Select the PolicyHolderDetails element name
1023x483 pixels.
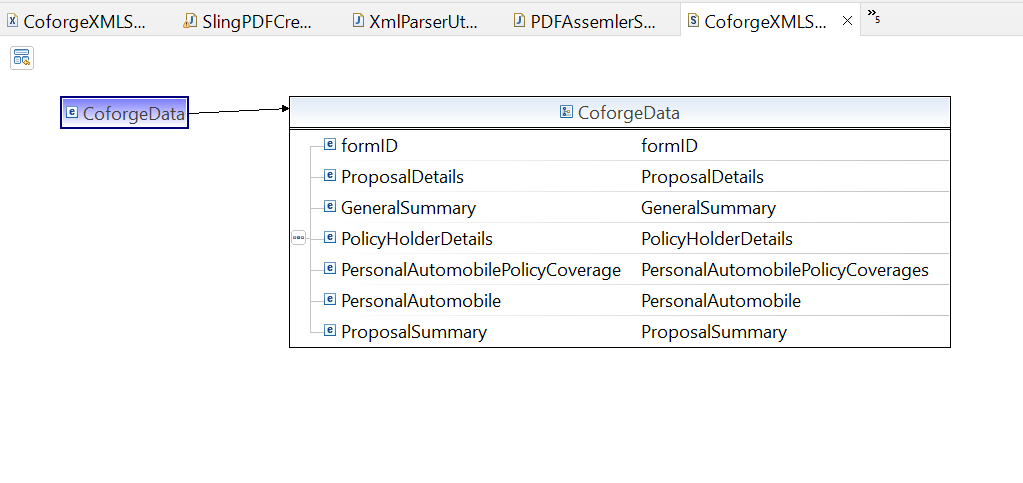(417, 239)
